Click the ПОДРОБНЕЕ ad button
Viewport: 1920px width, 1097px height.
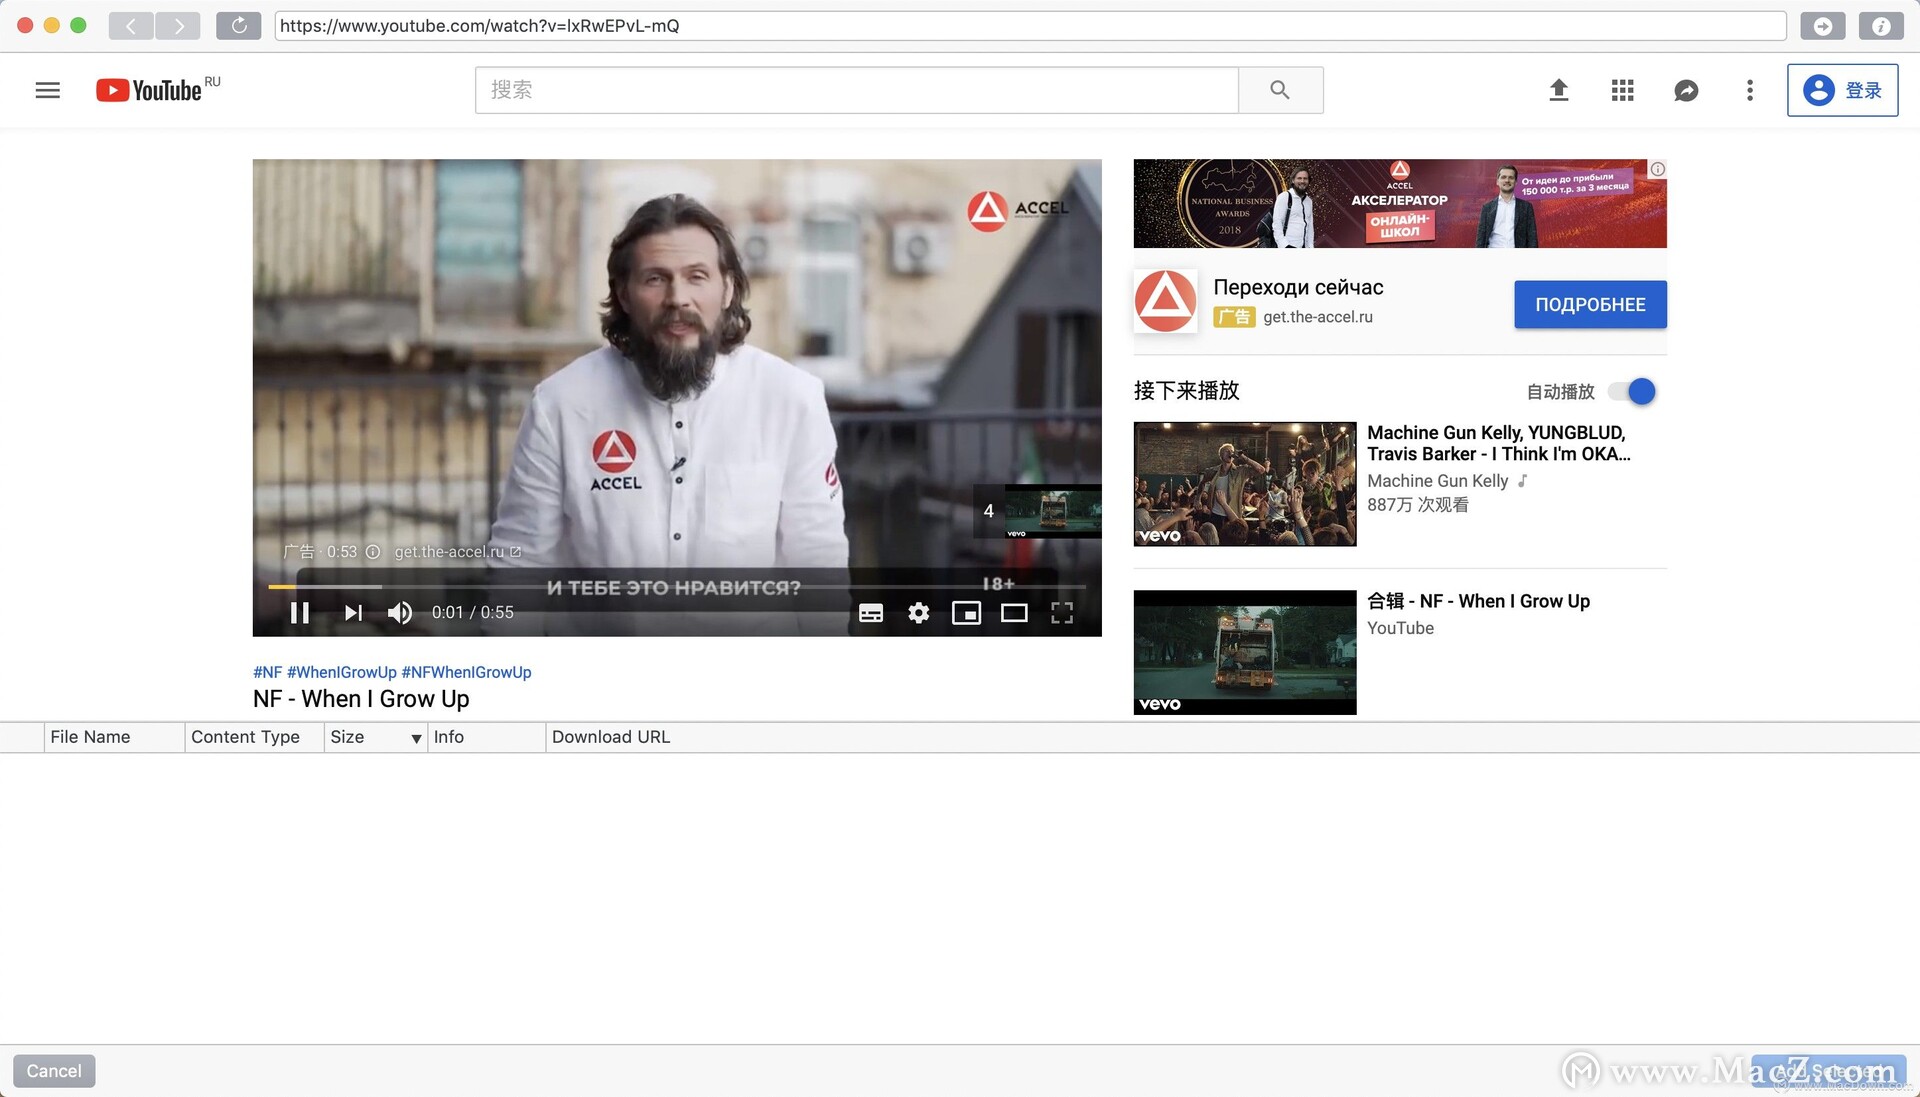pyautogui.click(x=1589, y=304)
